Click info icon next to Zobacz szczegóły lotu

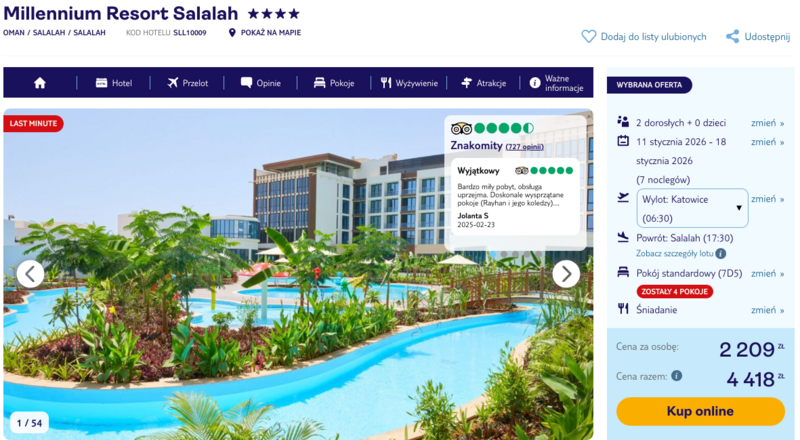pos(720,254)
